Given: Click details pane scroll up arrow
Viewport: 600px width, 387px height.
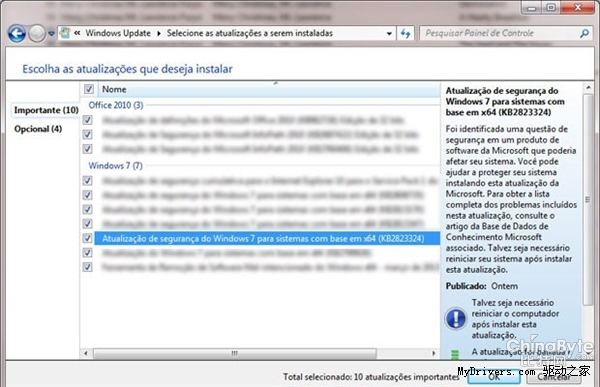Looking at the screenshot, I should pyautogui.click(x=589, y=88).
